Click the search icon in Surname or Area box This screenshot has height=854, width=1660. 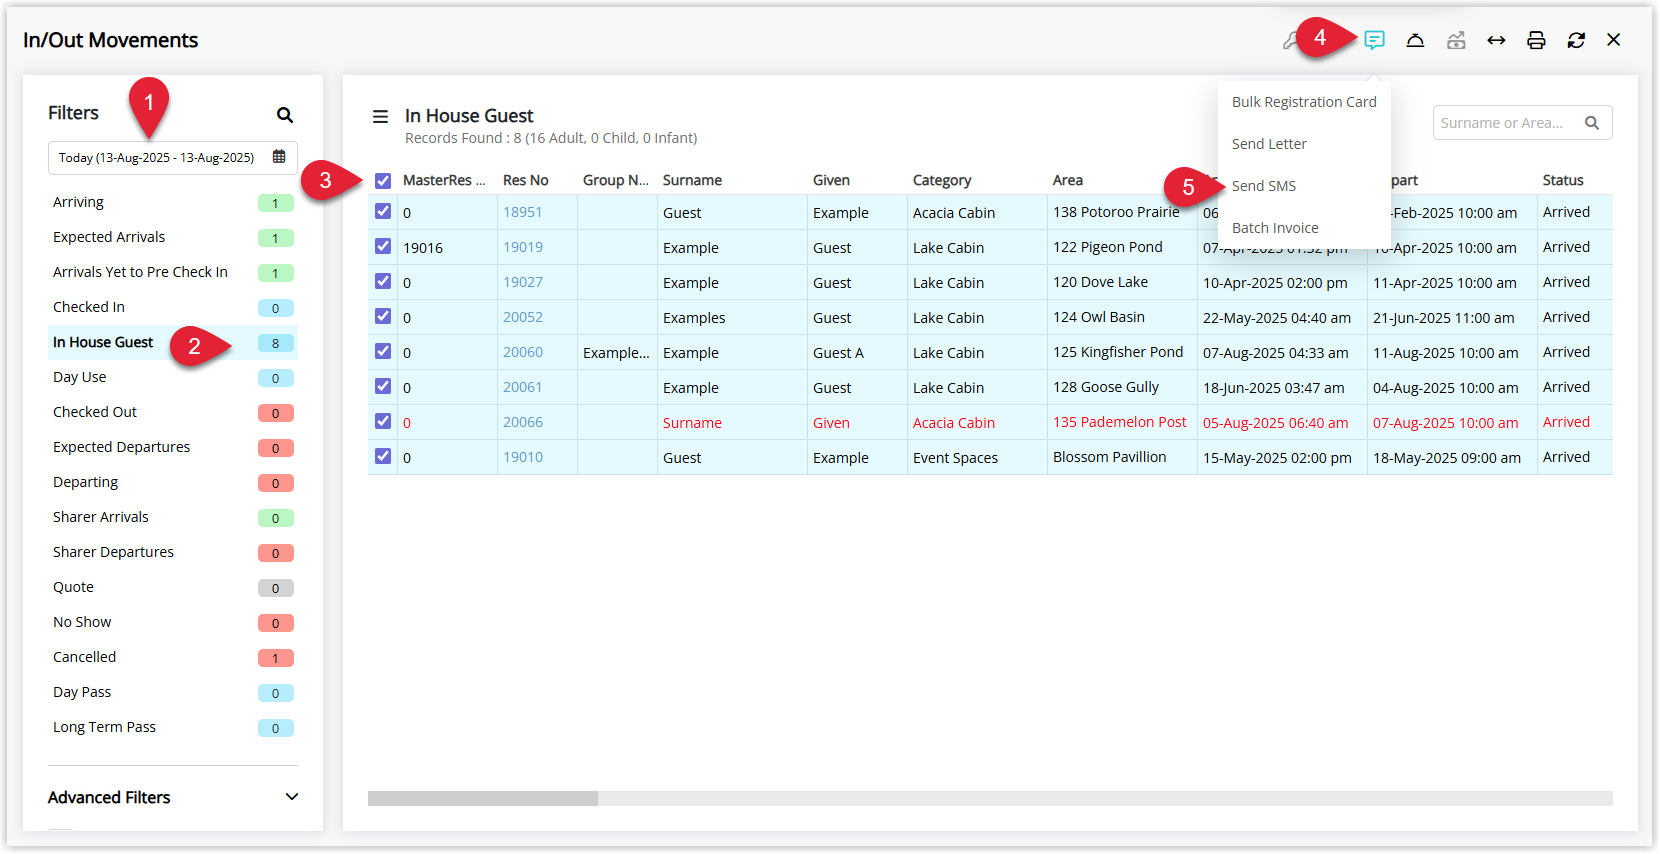click(x=1592, y=123)
